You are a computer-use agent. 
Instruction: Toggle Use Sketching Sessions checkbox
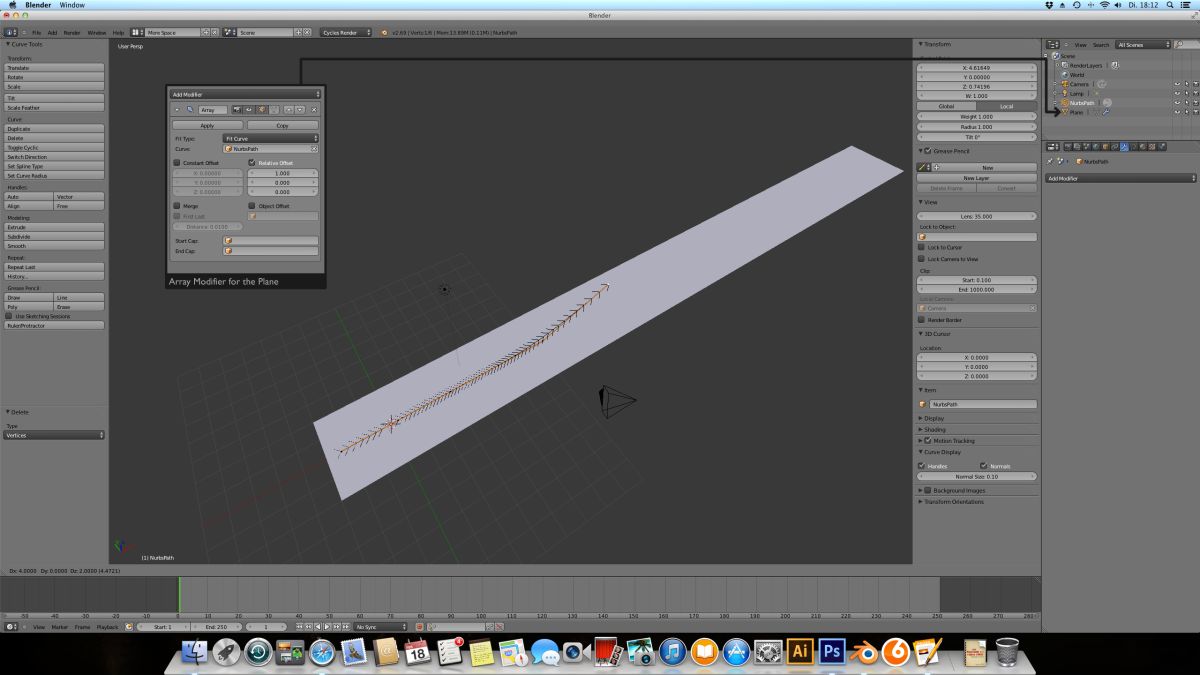[10, 316]
